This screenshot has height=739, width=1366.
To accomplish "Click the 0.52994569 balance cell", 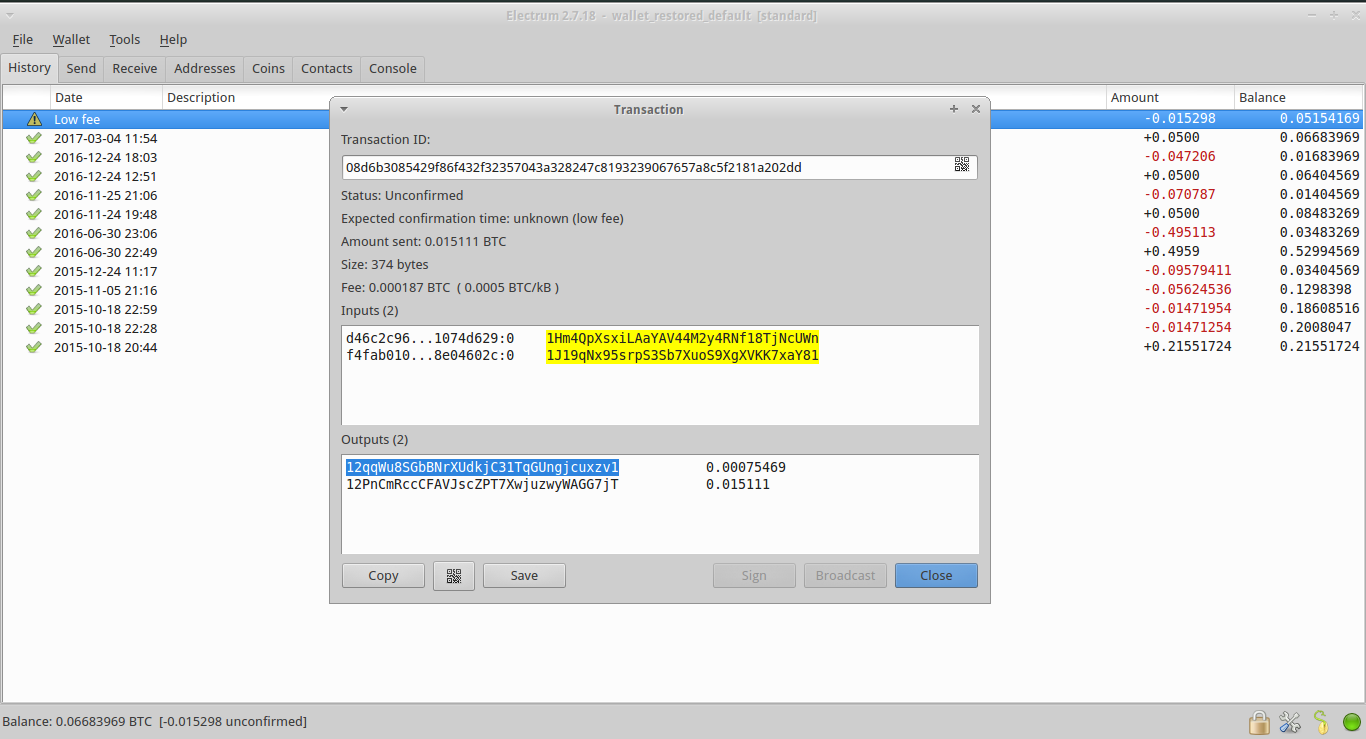I will click(x=1319, y=252).
